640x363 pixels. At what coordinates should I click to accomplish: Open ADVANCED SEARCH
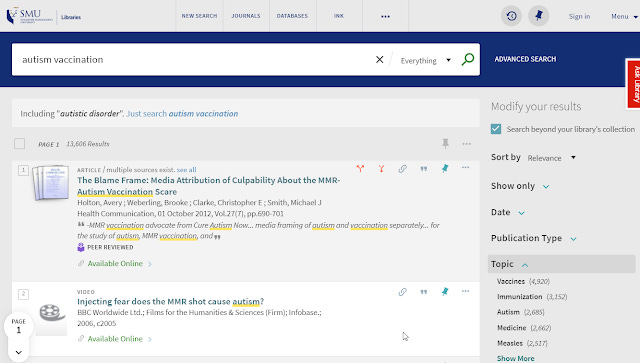525,59
